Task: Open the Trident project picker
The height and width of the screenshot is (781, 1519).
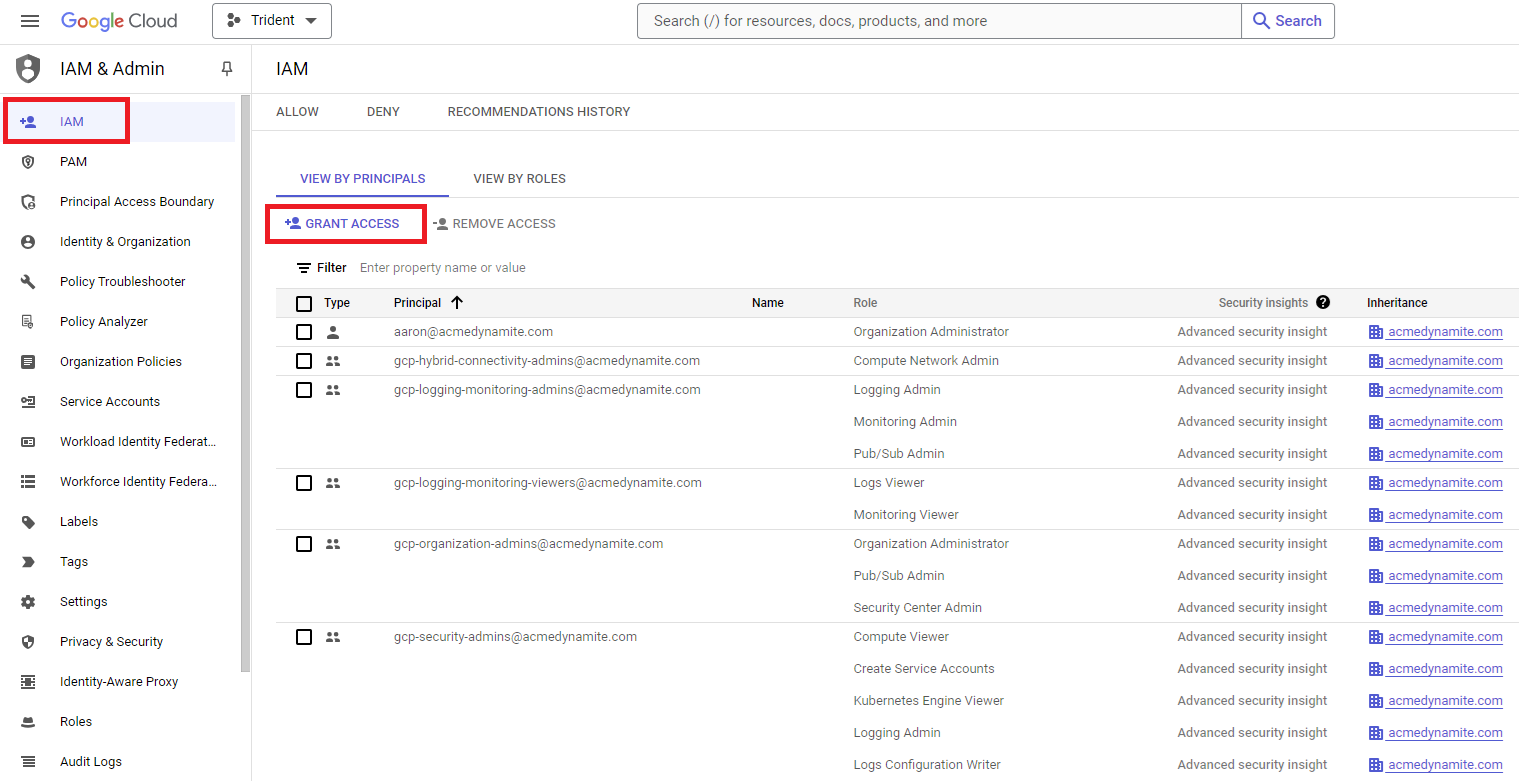Action: click(x=271, y=20)
